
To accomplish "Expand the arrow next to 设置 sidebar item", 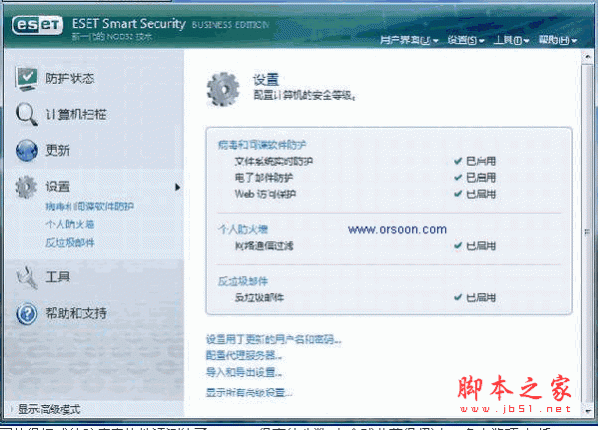I will pyautogui.click(x=177, y=187).
